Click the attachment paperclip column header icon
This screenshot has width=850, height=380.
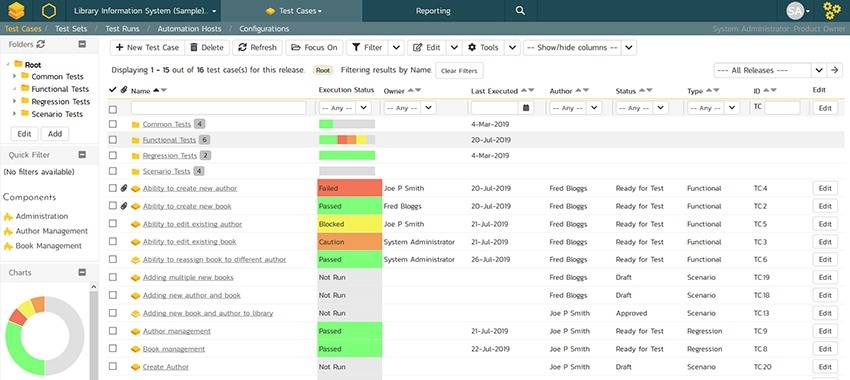(123, 90)
